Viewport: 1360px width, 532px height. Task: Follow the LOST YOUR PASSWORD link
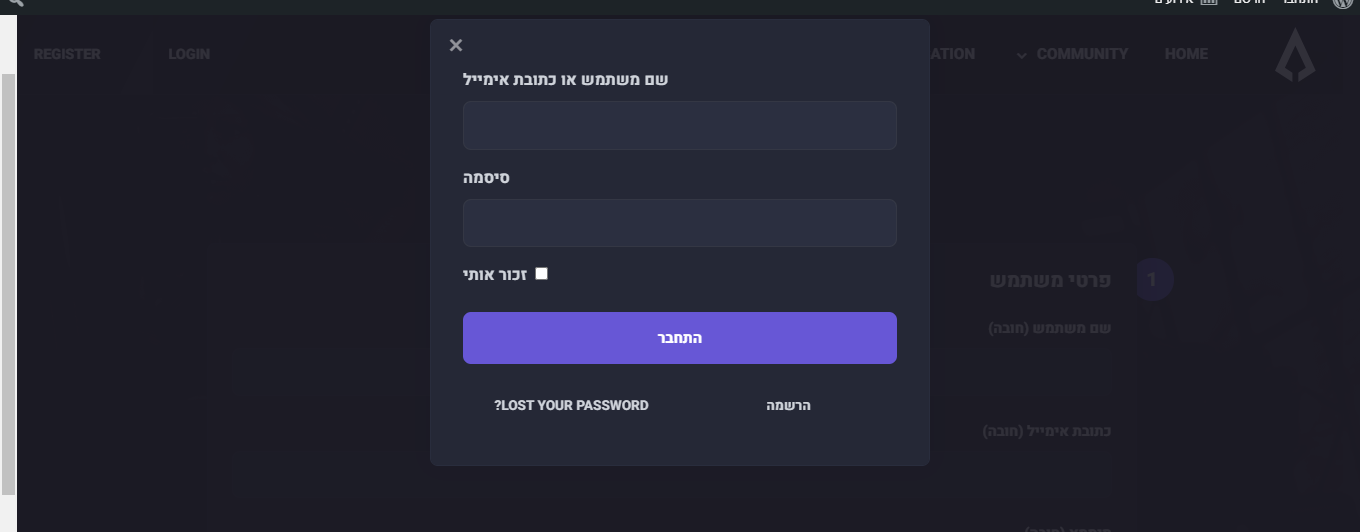(x=571, y=405)
